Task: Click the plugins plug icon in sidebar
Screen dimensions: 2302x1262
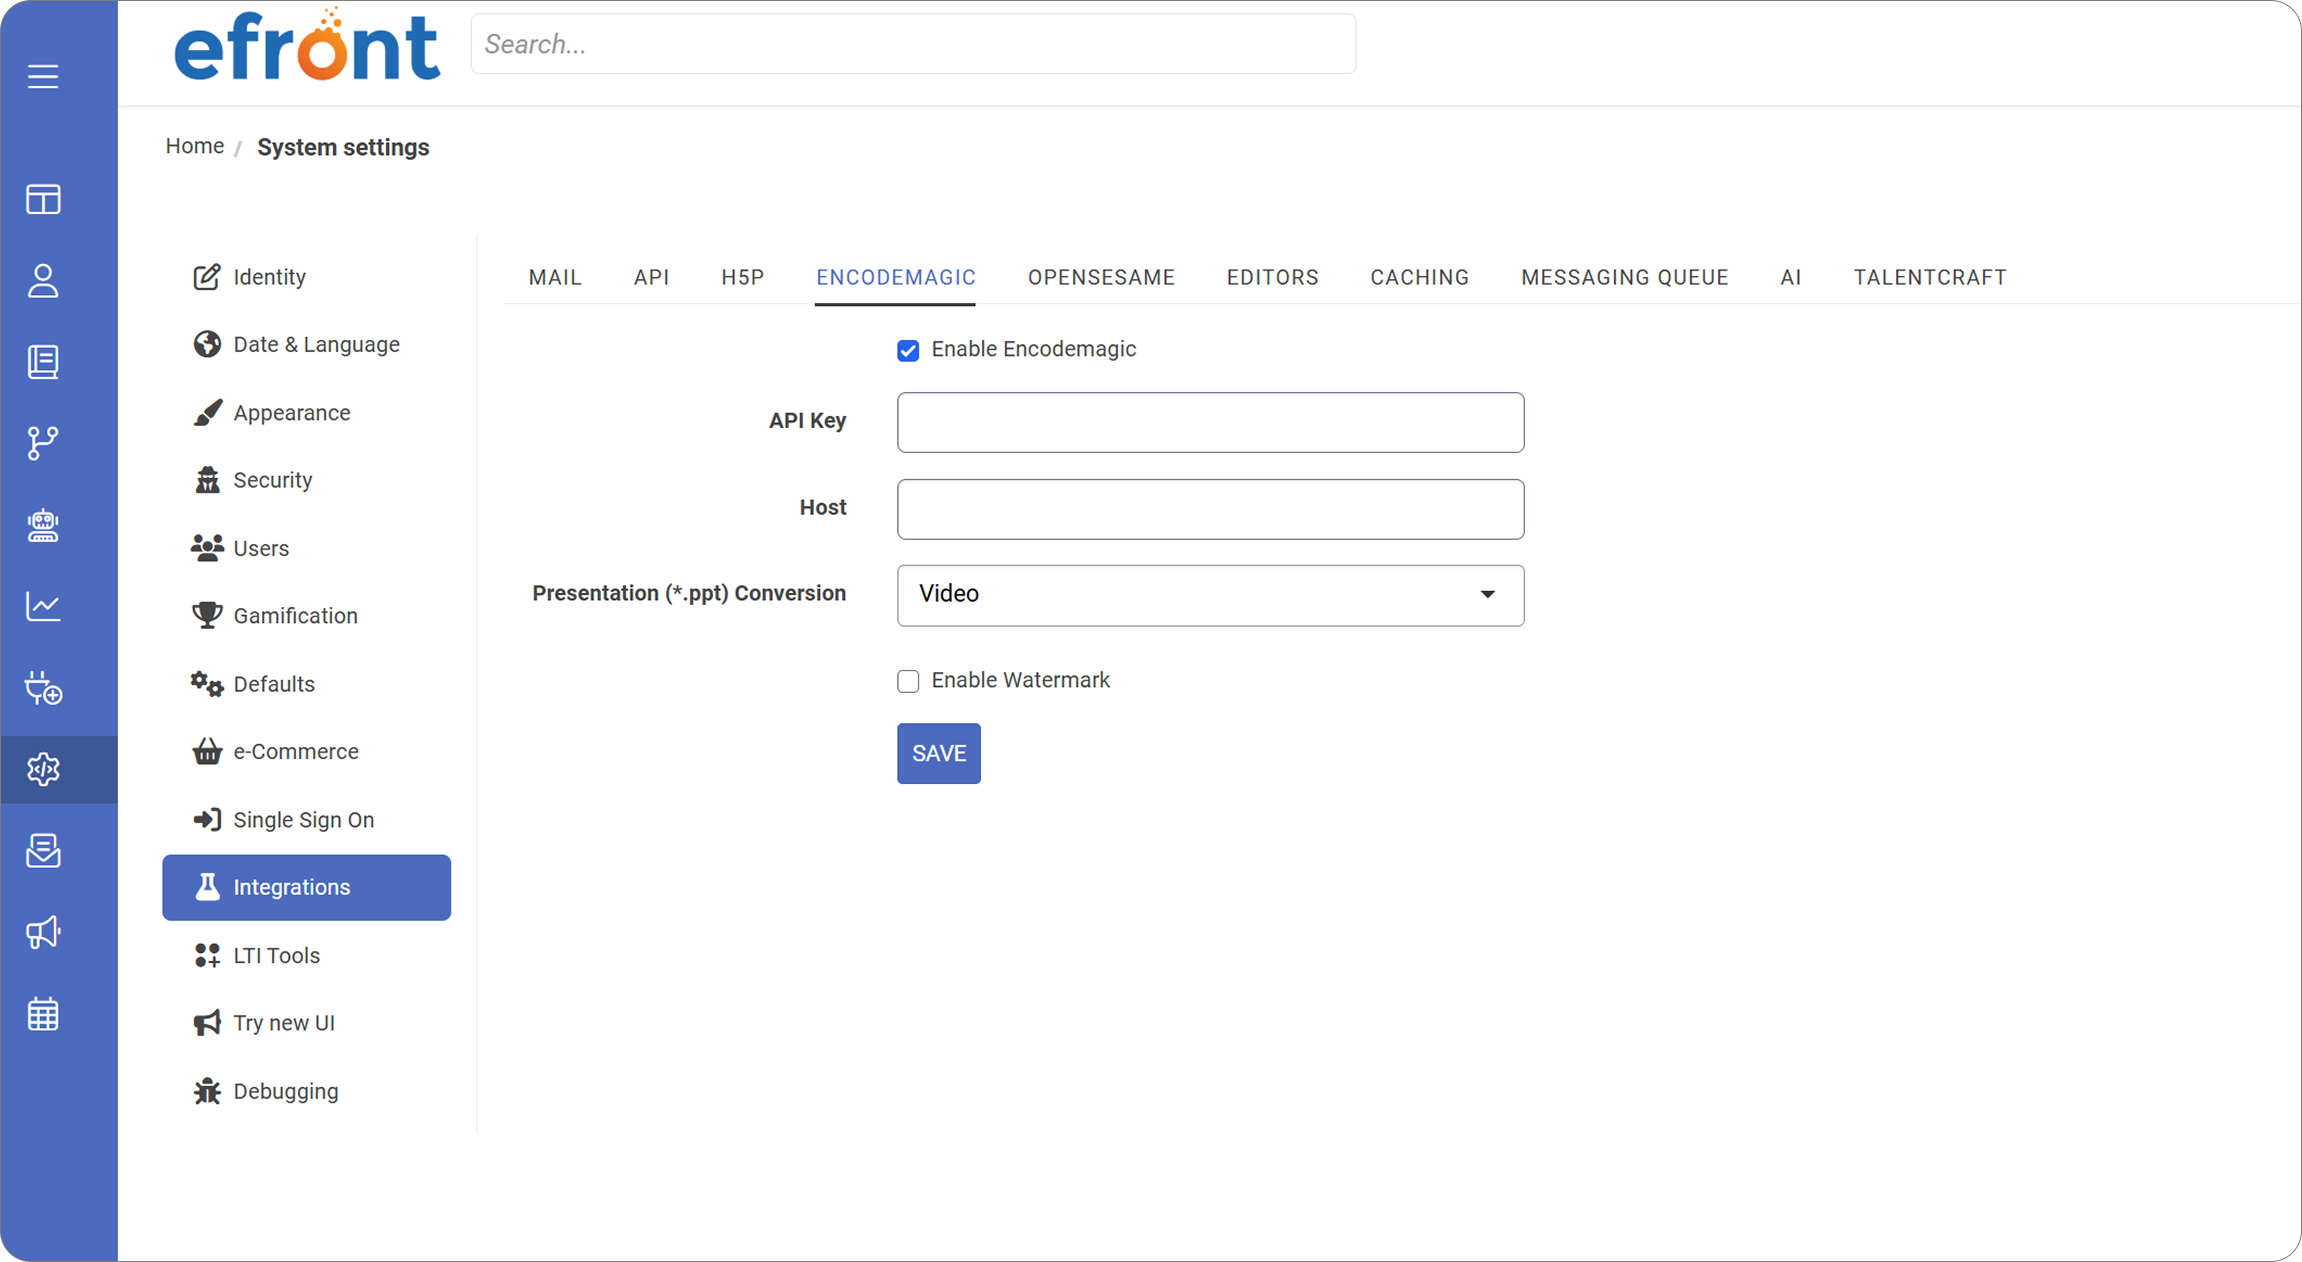Action: (x=43, y=688)
